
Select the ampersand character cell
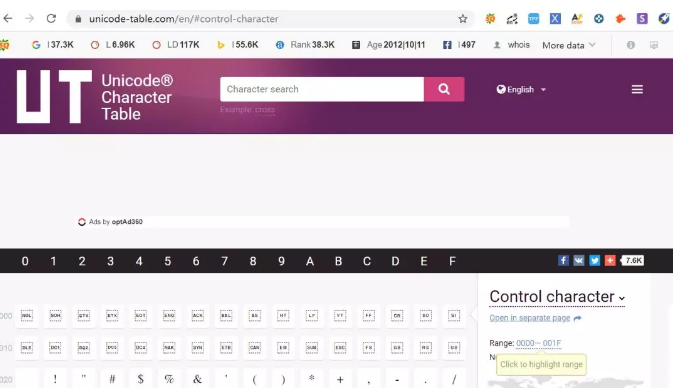point(197,379)
